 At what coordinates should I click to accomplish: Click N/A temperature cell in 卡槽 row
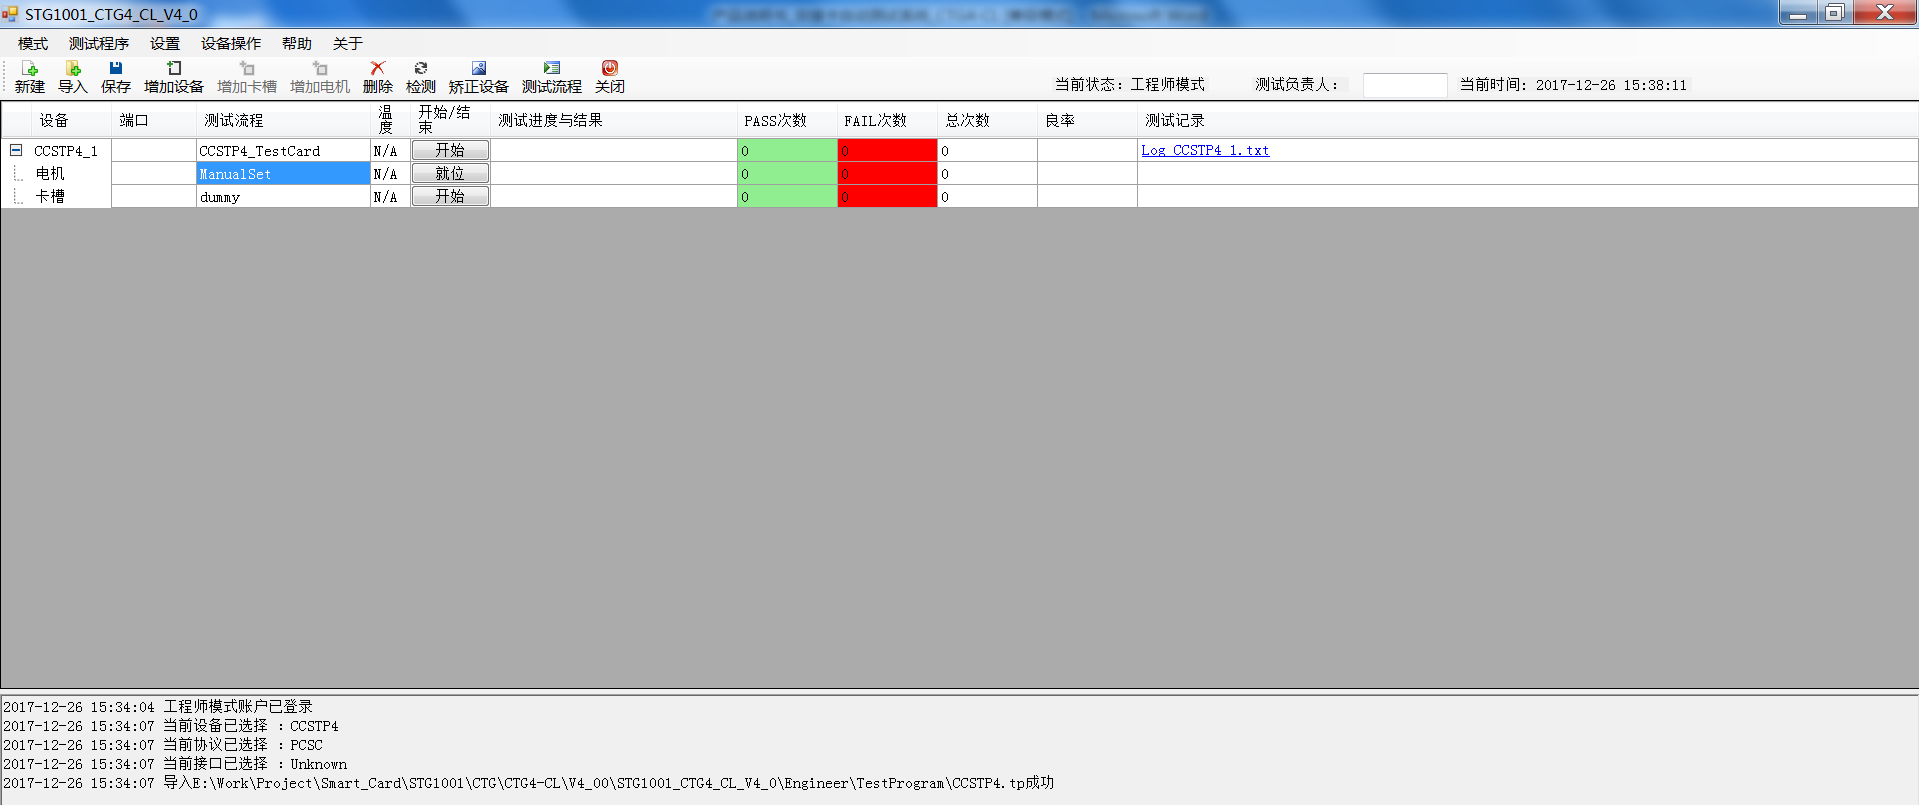[x=391, y=196]
